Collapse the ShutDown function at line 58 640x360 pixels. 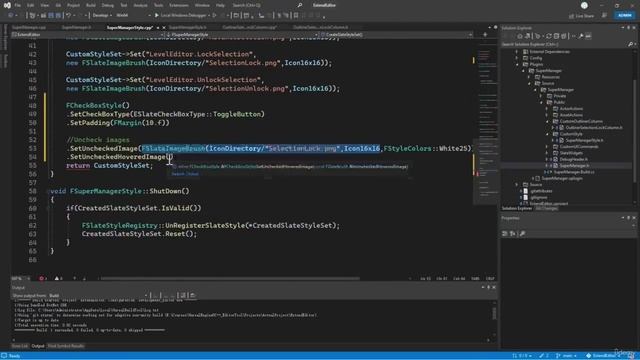48,191
